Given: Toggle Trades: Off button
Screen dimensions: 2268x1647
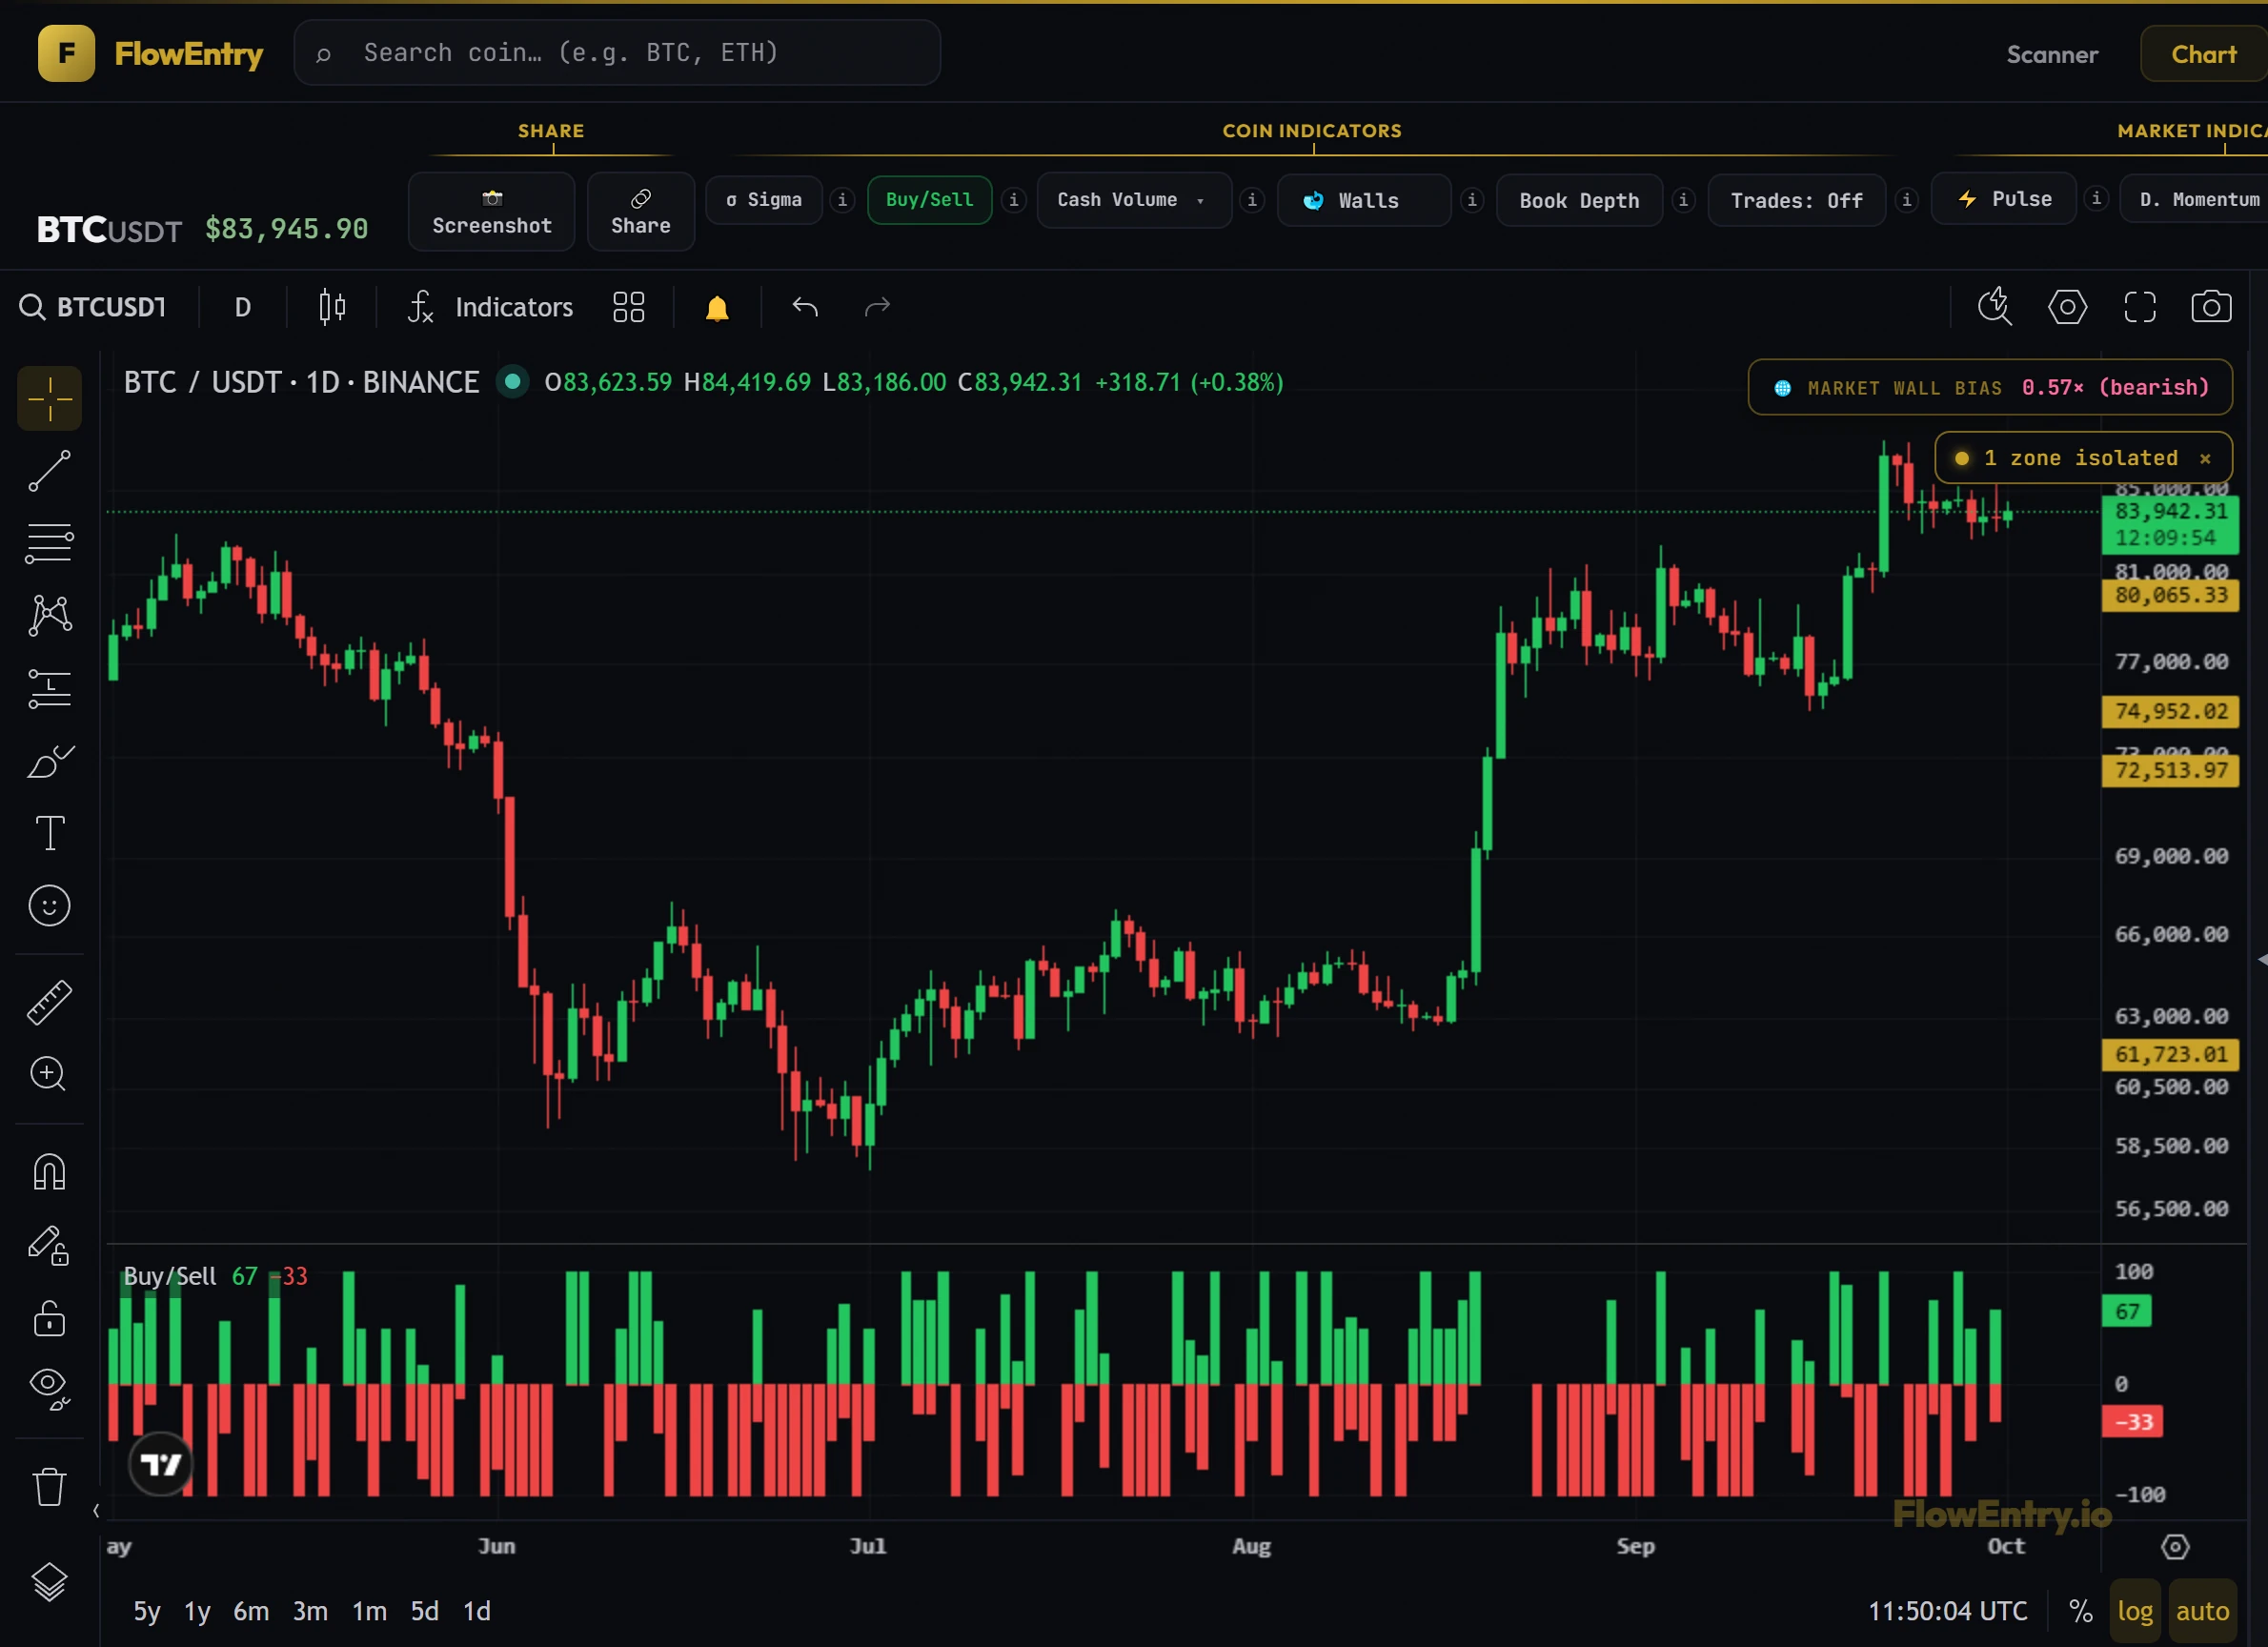Looking at the screenshot, I should click(x=1796, y=201).
